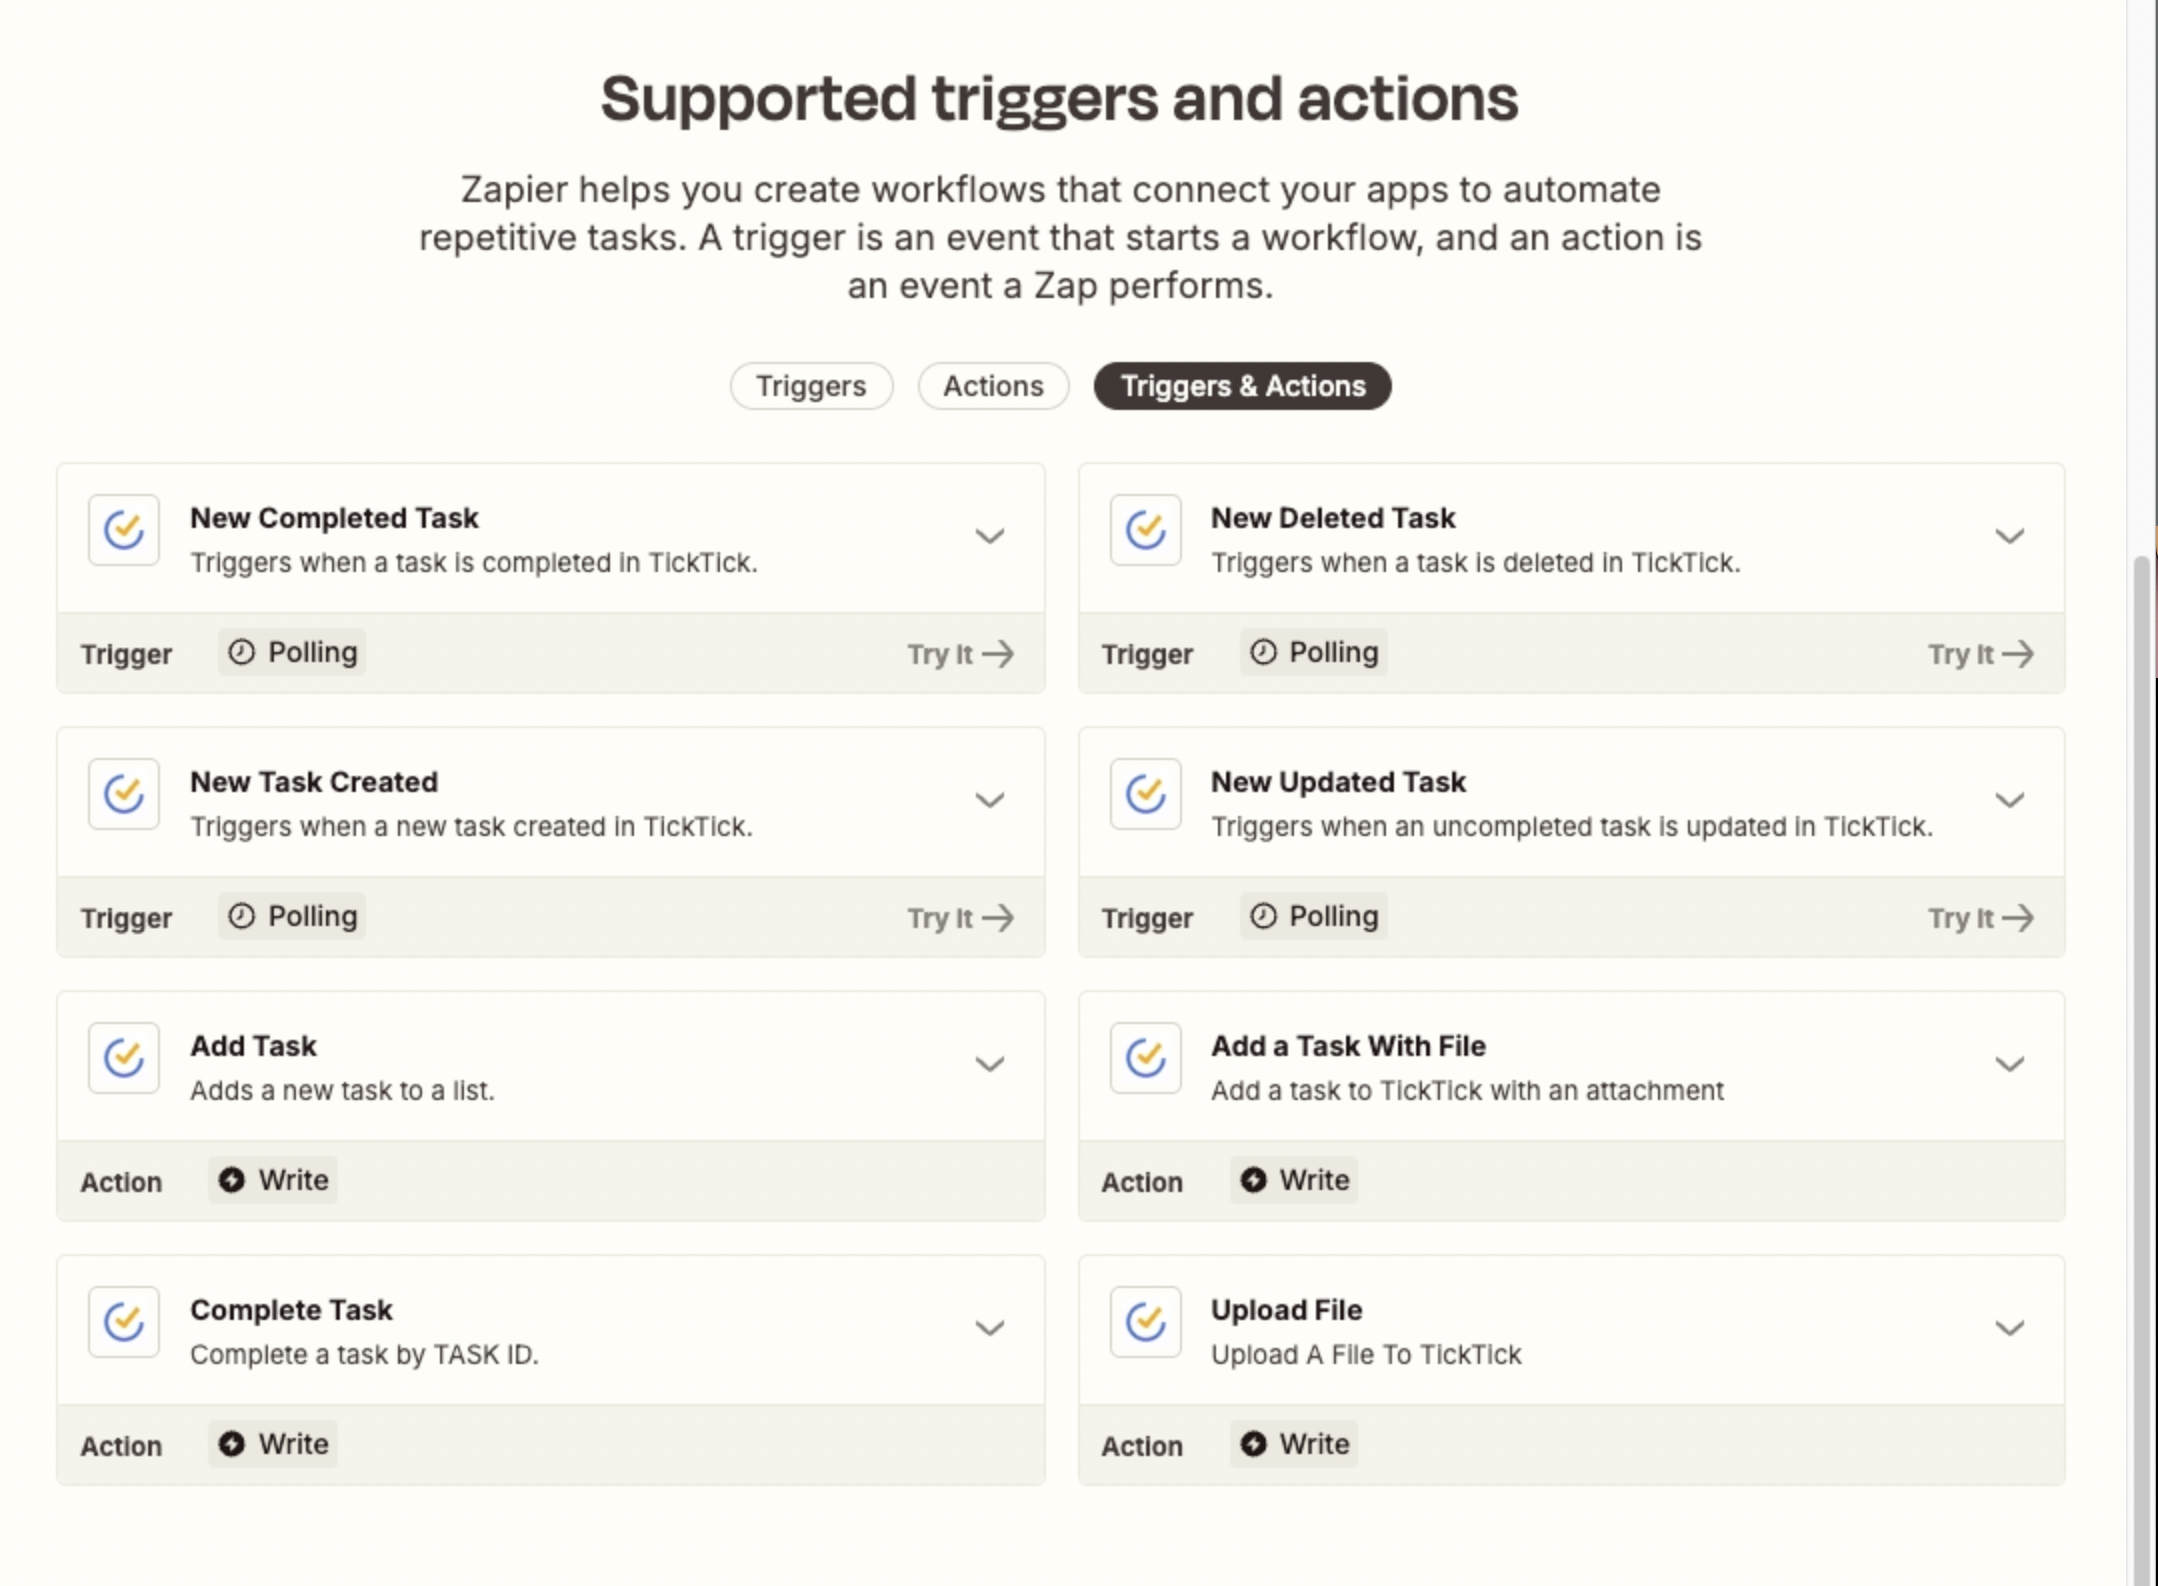Click Try It for New Deleted Task
The height and width of the screenshot is (1586, 2158).
(x=1980, y=654)
